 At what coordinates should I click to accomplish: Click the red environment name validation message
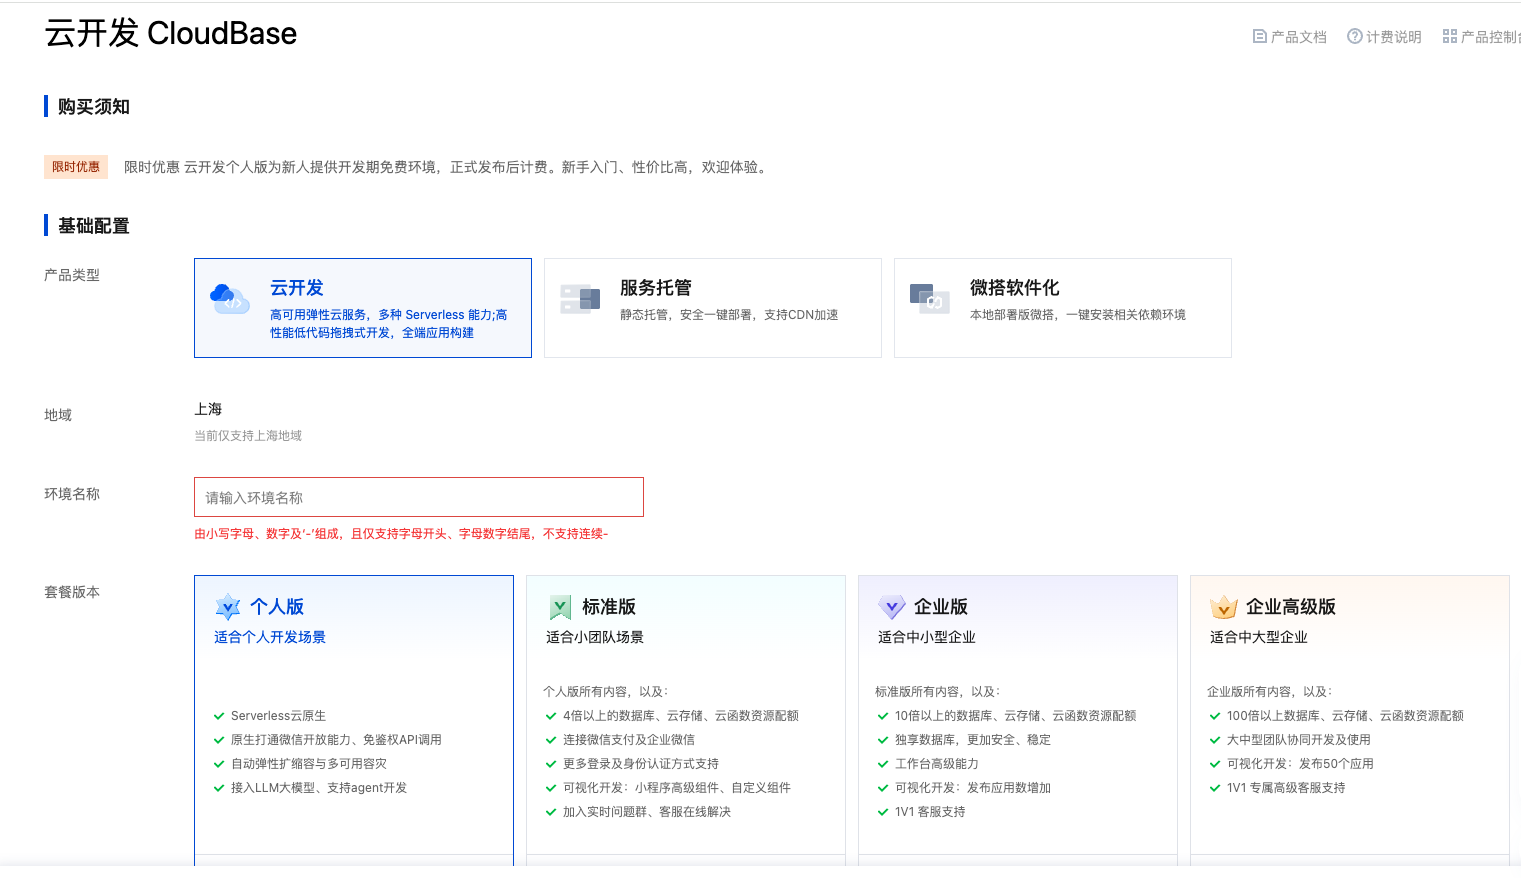click(401, 534)
